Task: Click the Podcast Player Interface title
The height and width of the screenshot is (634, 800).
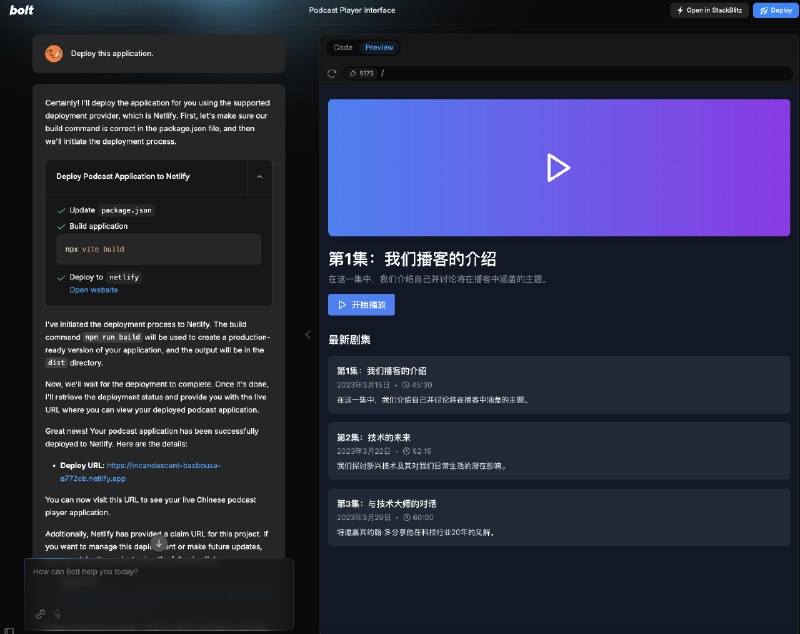Action: pos(352,10)
